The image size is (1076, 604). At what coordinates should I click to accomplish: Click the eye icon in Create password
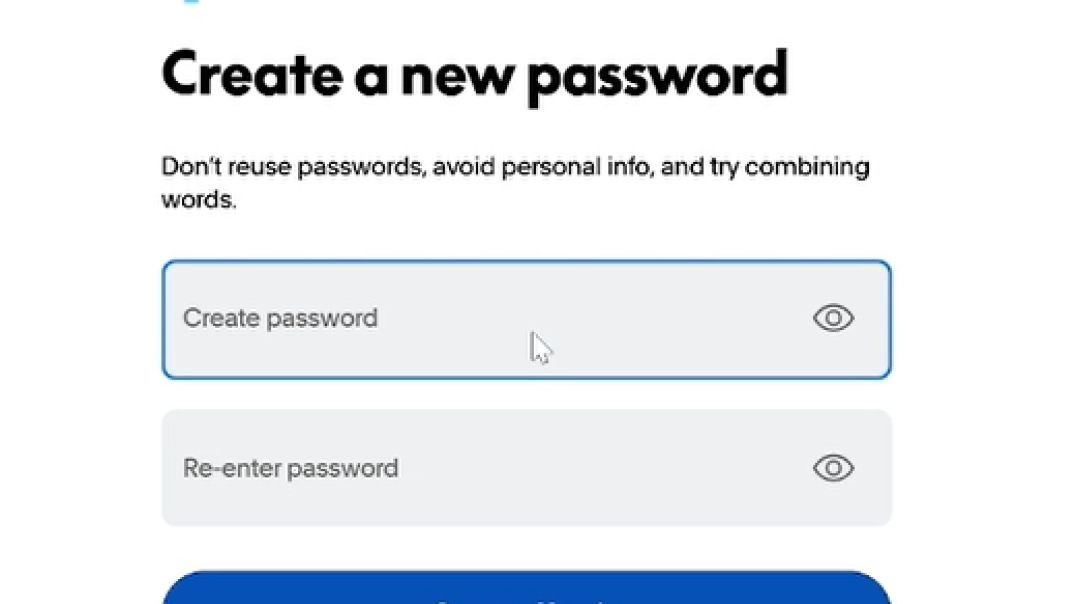tap(833, 319)
